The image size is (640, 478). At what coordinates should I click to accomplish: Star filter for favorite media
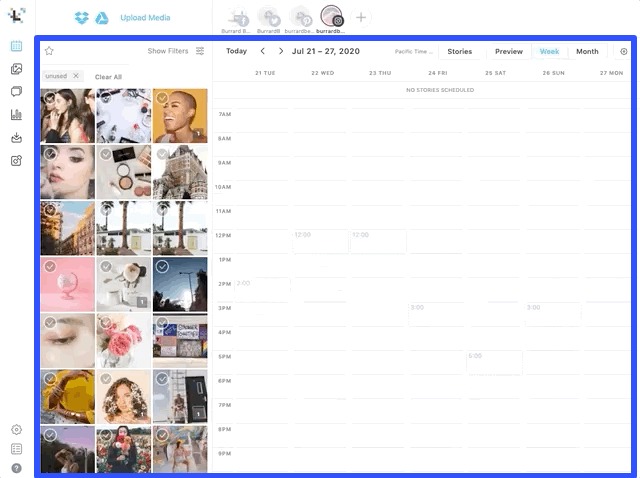[49, 51]
